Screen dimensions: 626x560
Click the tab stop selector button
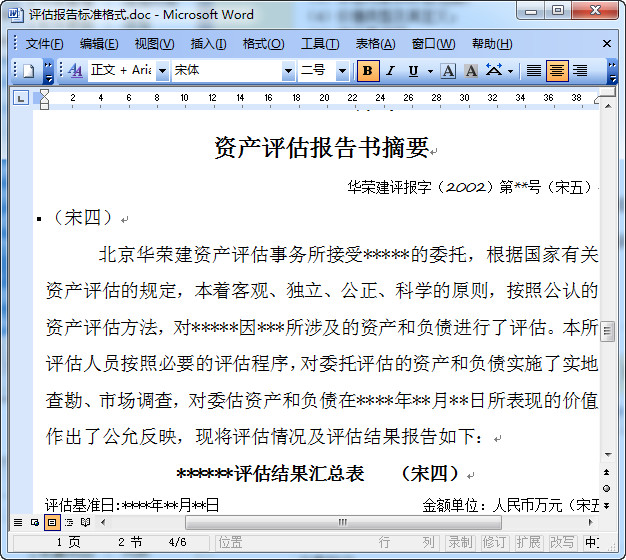click(21, 98)
